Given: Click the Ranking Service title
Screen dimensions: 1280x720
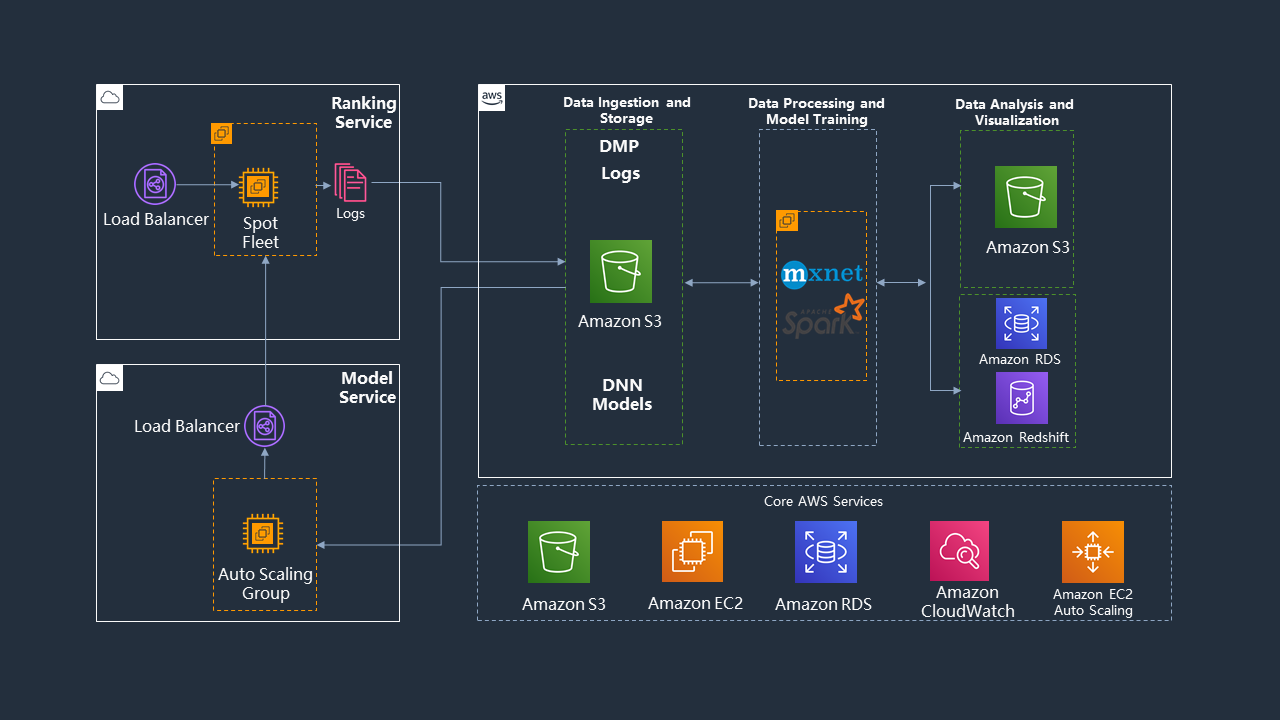Looking at the screenshot, I should click(x=364, y=112).
